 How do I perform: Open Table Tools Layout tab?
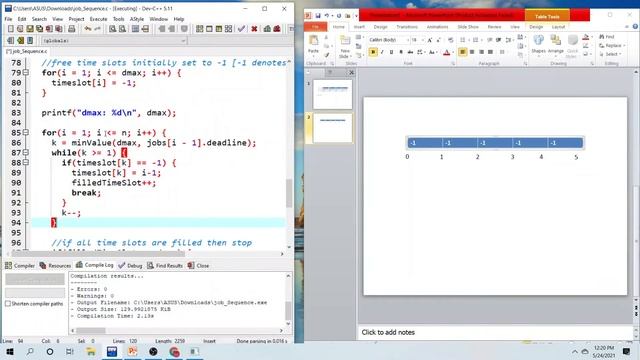pos(558,27)
